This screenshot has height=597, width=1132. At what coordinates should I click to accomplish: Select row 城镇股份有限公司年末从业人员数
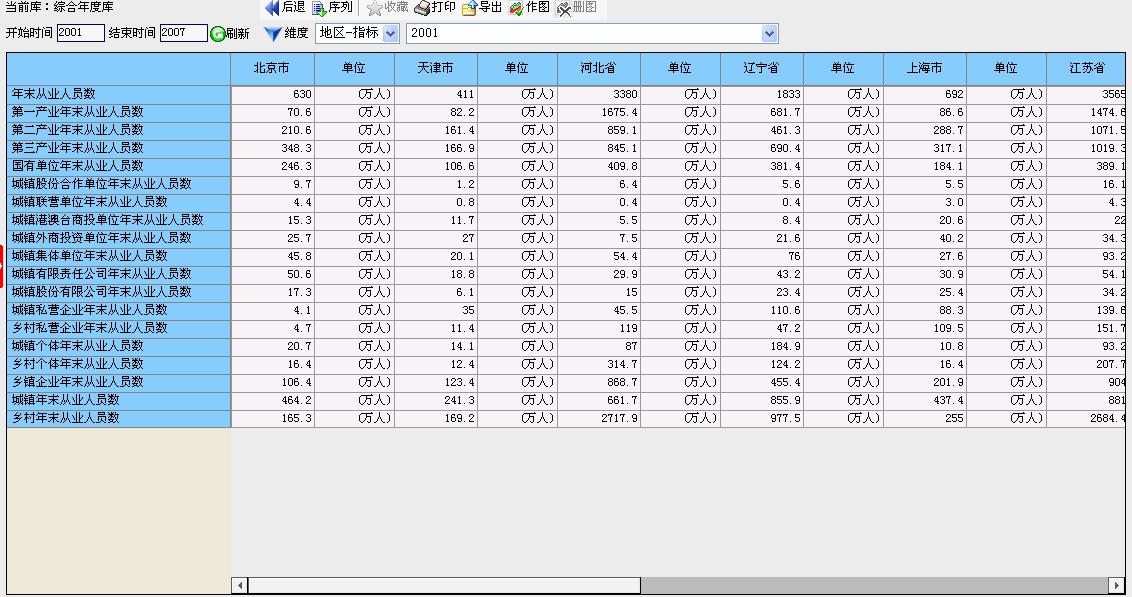(118, 292)
